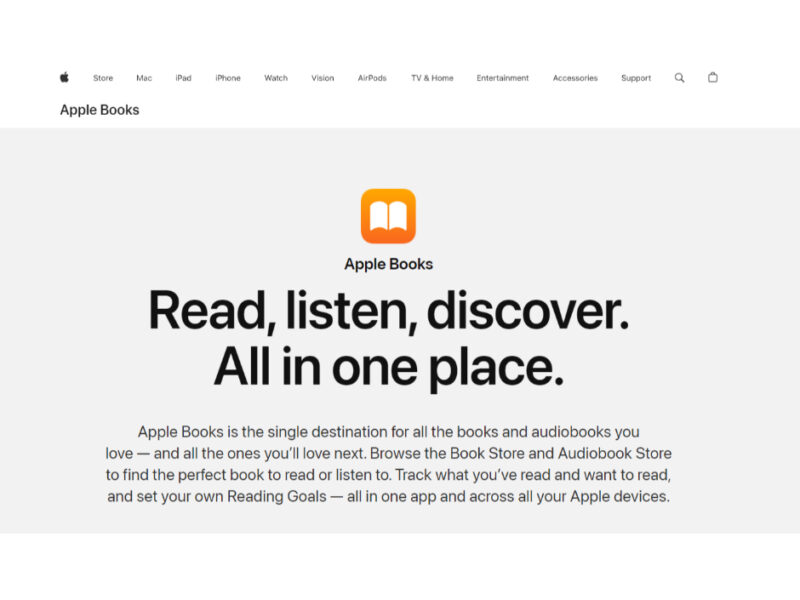Open the TV & Home menu
The width and height of the screenshot is (800, 600).
click(432, 78)
